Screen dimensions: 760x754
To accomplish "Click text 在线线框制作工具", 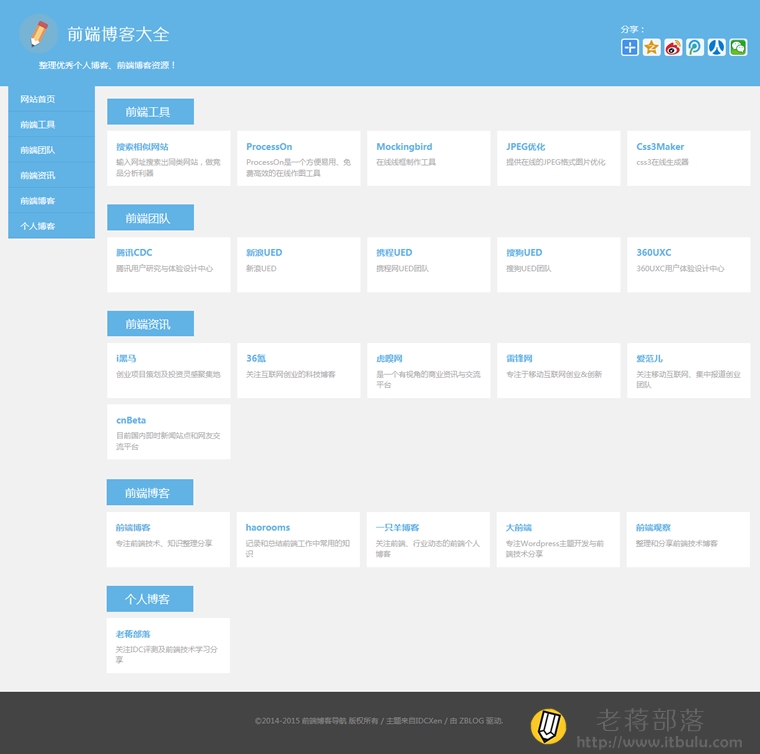I will [x=406, y=162].
